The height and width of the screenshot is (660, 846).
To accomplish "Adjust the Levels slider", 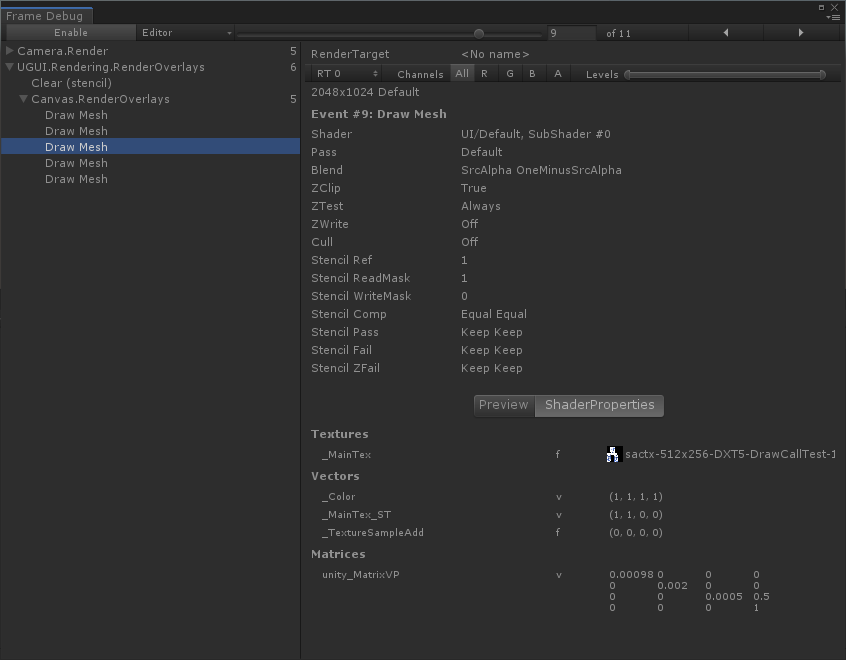I will tap(725, 74).
